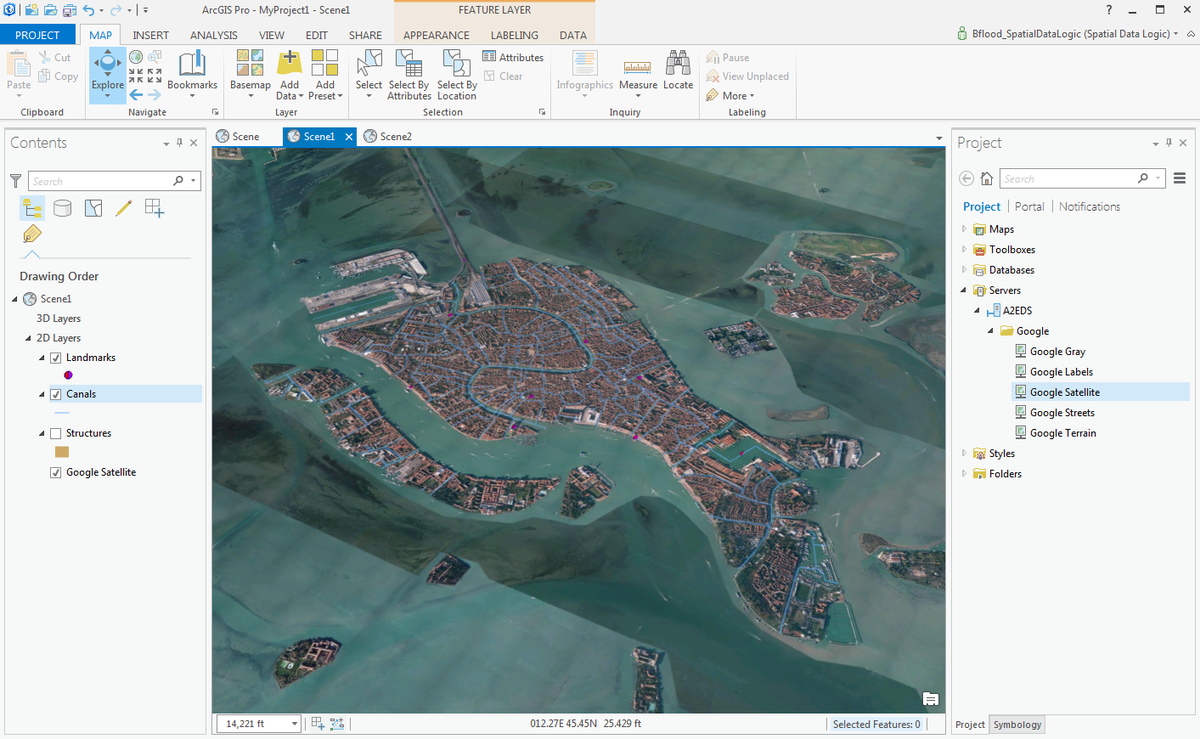The image size is (1200, 739).
Task: Switch to the Scene2 view tab
Action: 388,136
